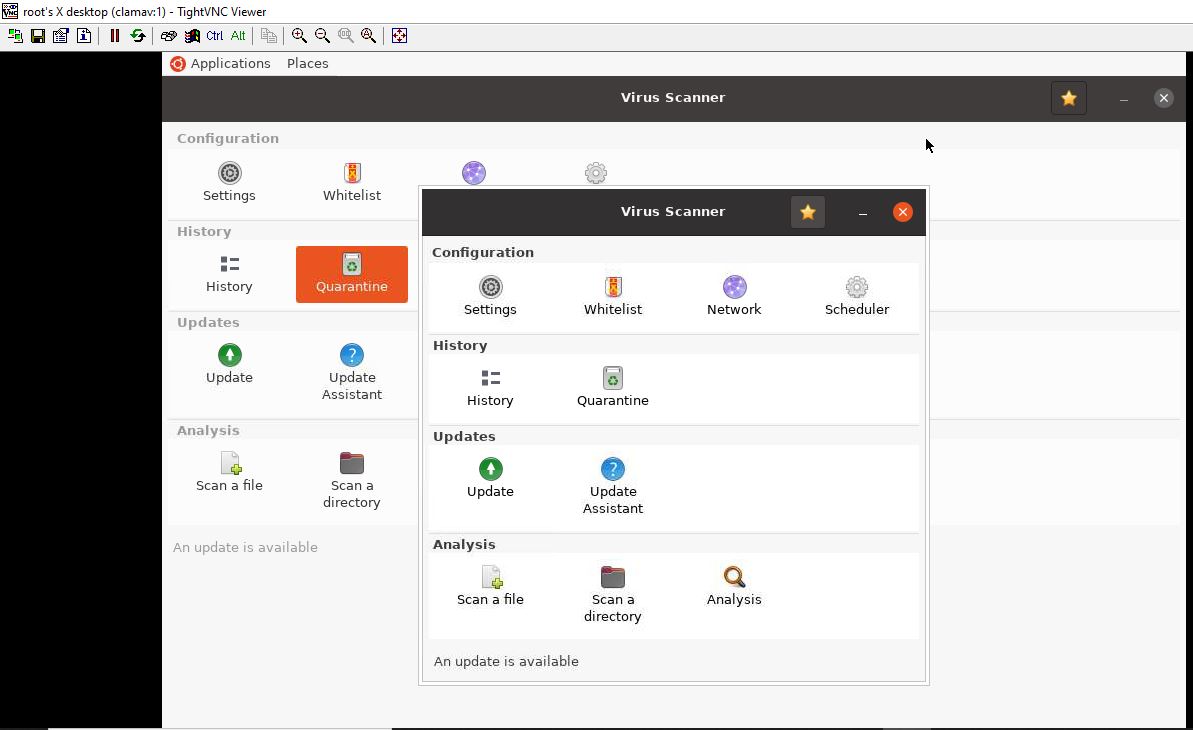This screenshot has width=1193, height=730.
Task: Select Scan a file in the front window
Action: point(490,586)
